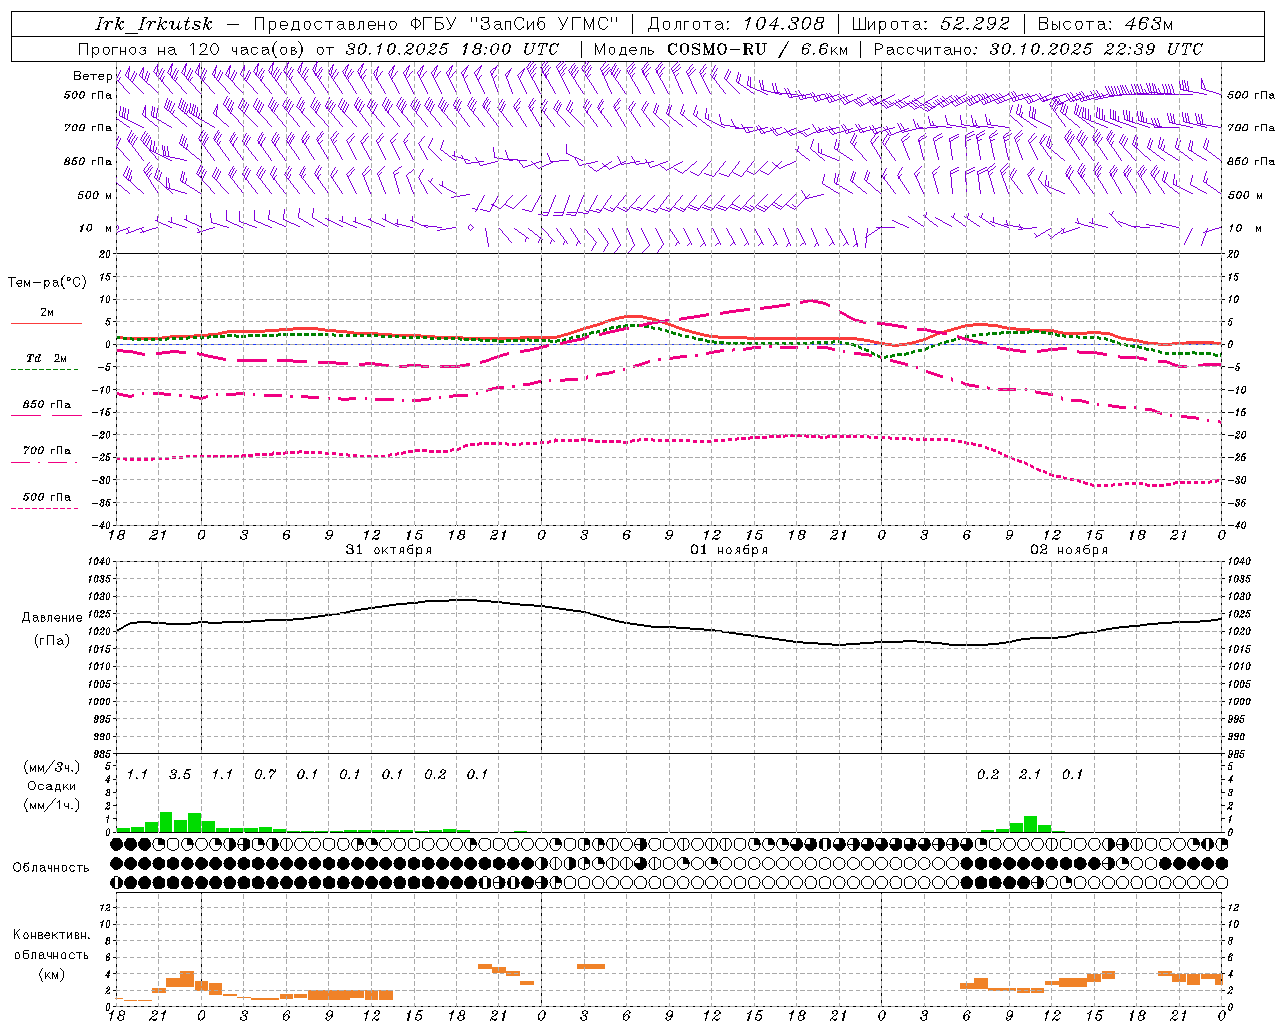The image size is (1280, 1024).
Task: Click the 'Высота: 463м' elevation value
Action: coord(1105,24)
